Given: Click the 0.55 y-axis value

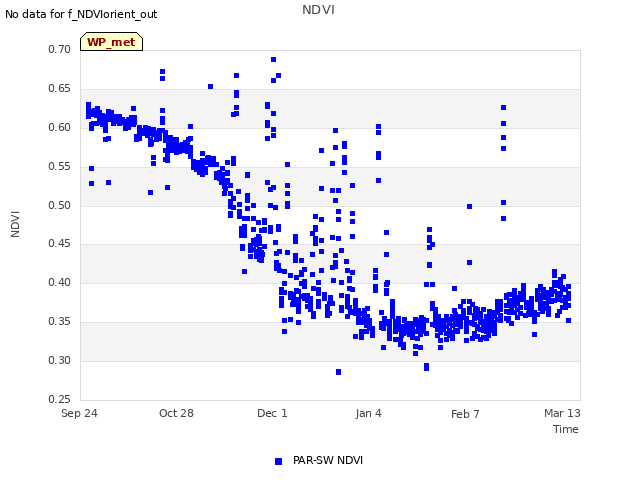Looking at the screenshot, I should tap(59, 166).
